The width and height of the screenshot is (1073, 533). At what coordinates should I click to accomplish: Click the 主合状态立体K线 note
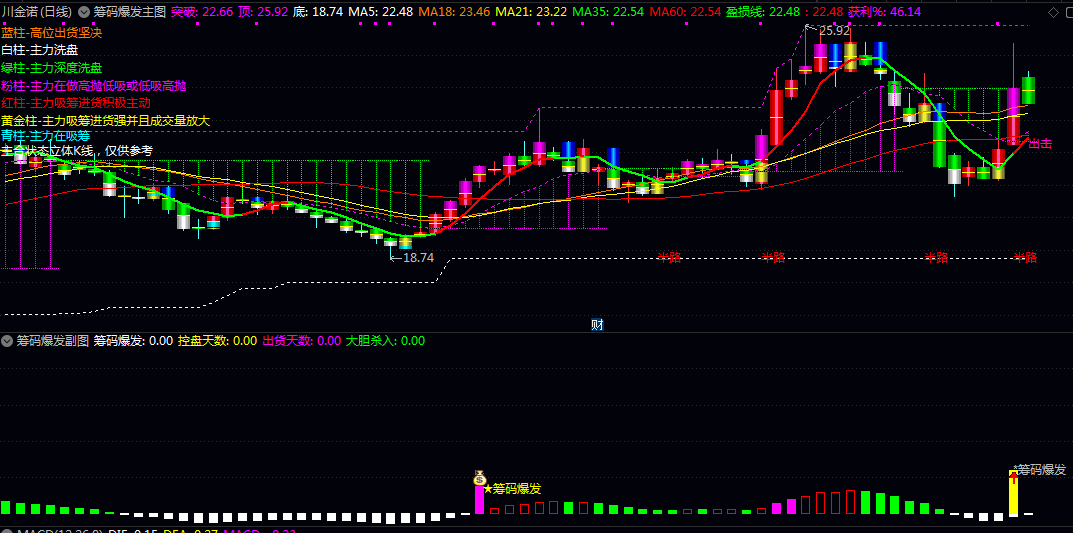tap(77, 151)
